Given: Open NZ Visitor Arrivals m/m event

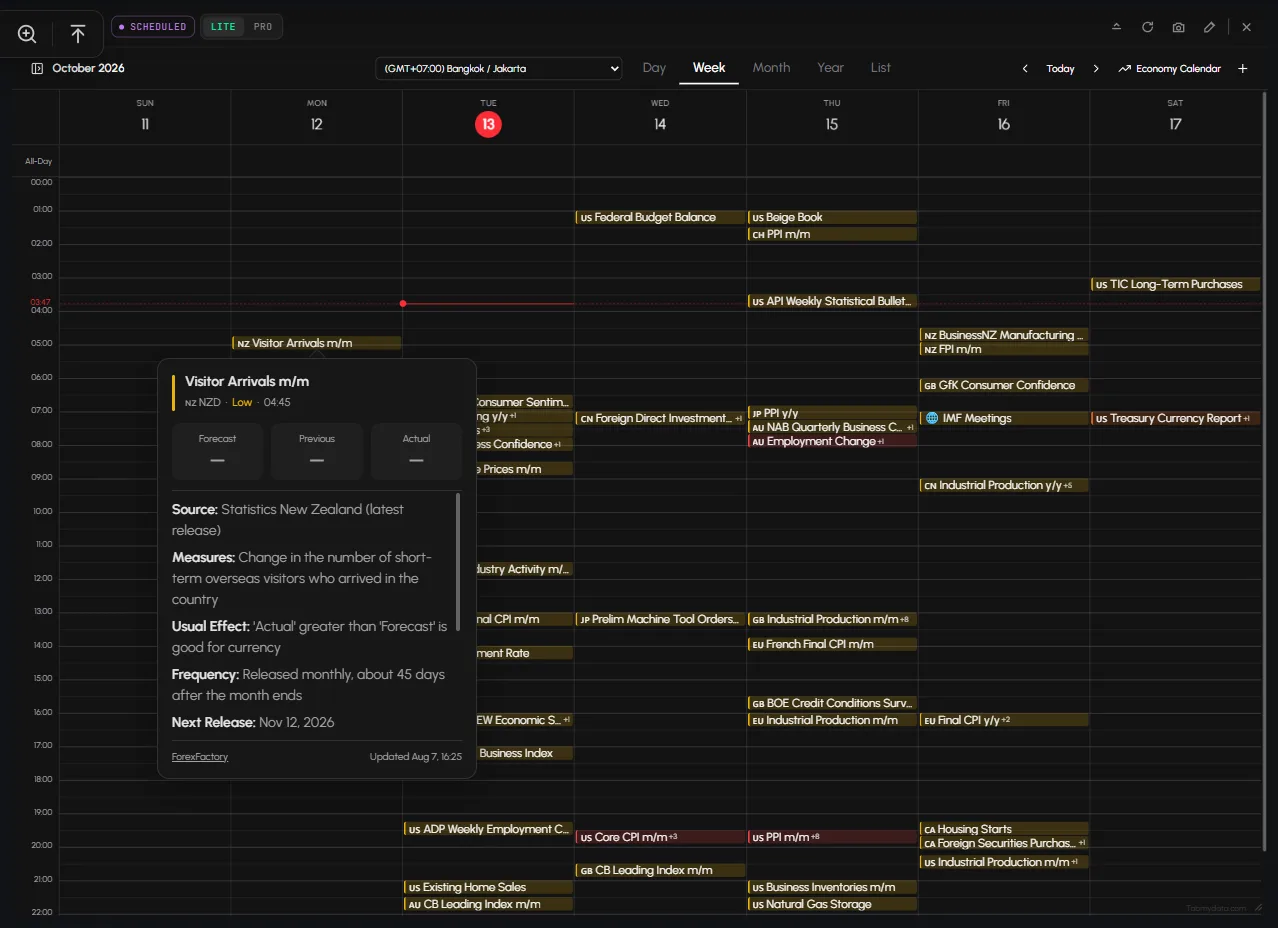Looking at the screenshot, I should pyautogui.click(x=317, y=343).
